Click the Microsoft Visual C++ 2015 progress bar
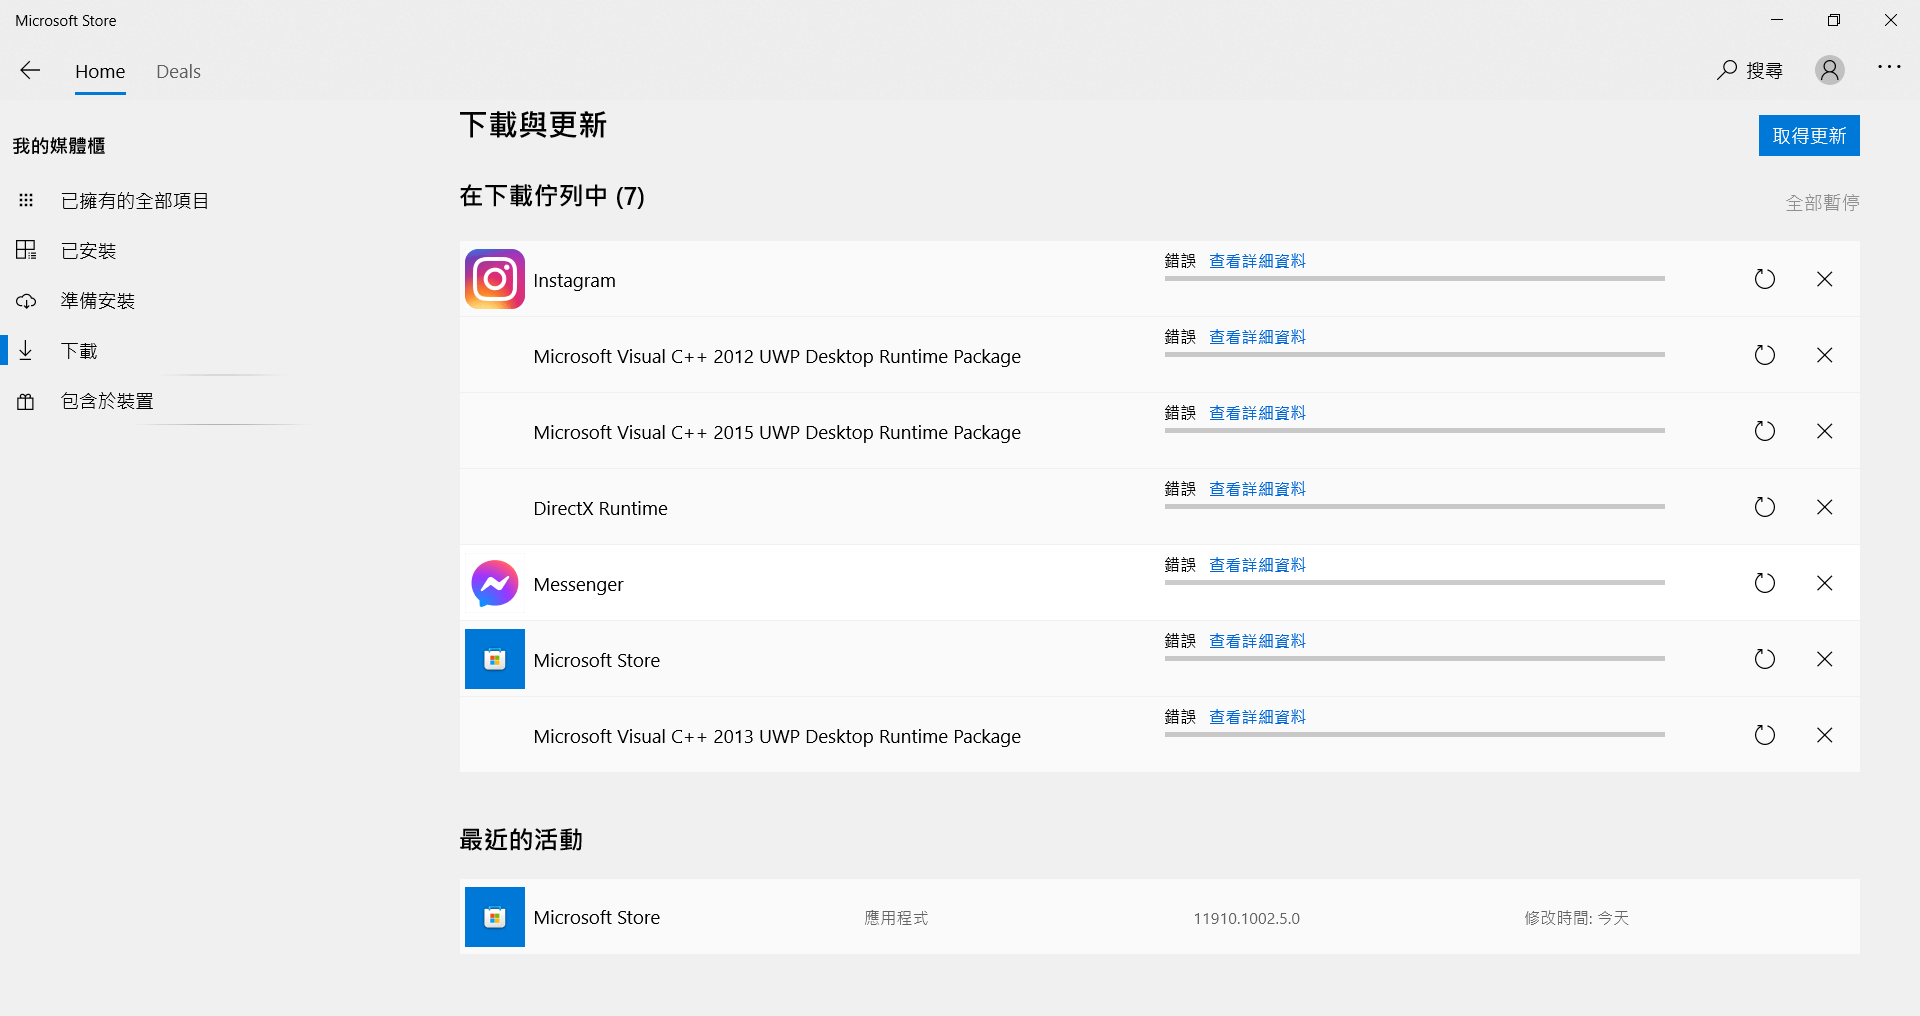The image size is (1920, 1016). tap(1413, 431)
